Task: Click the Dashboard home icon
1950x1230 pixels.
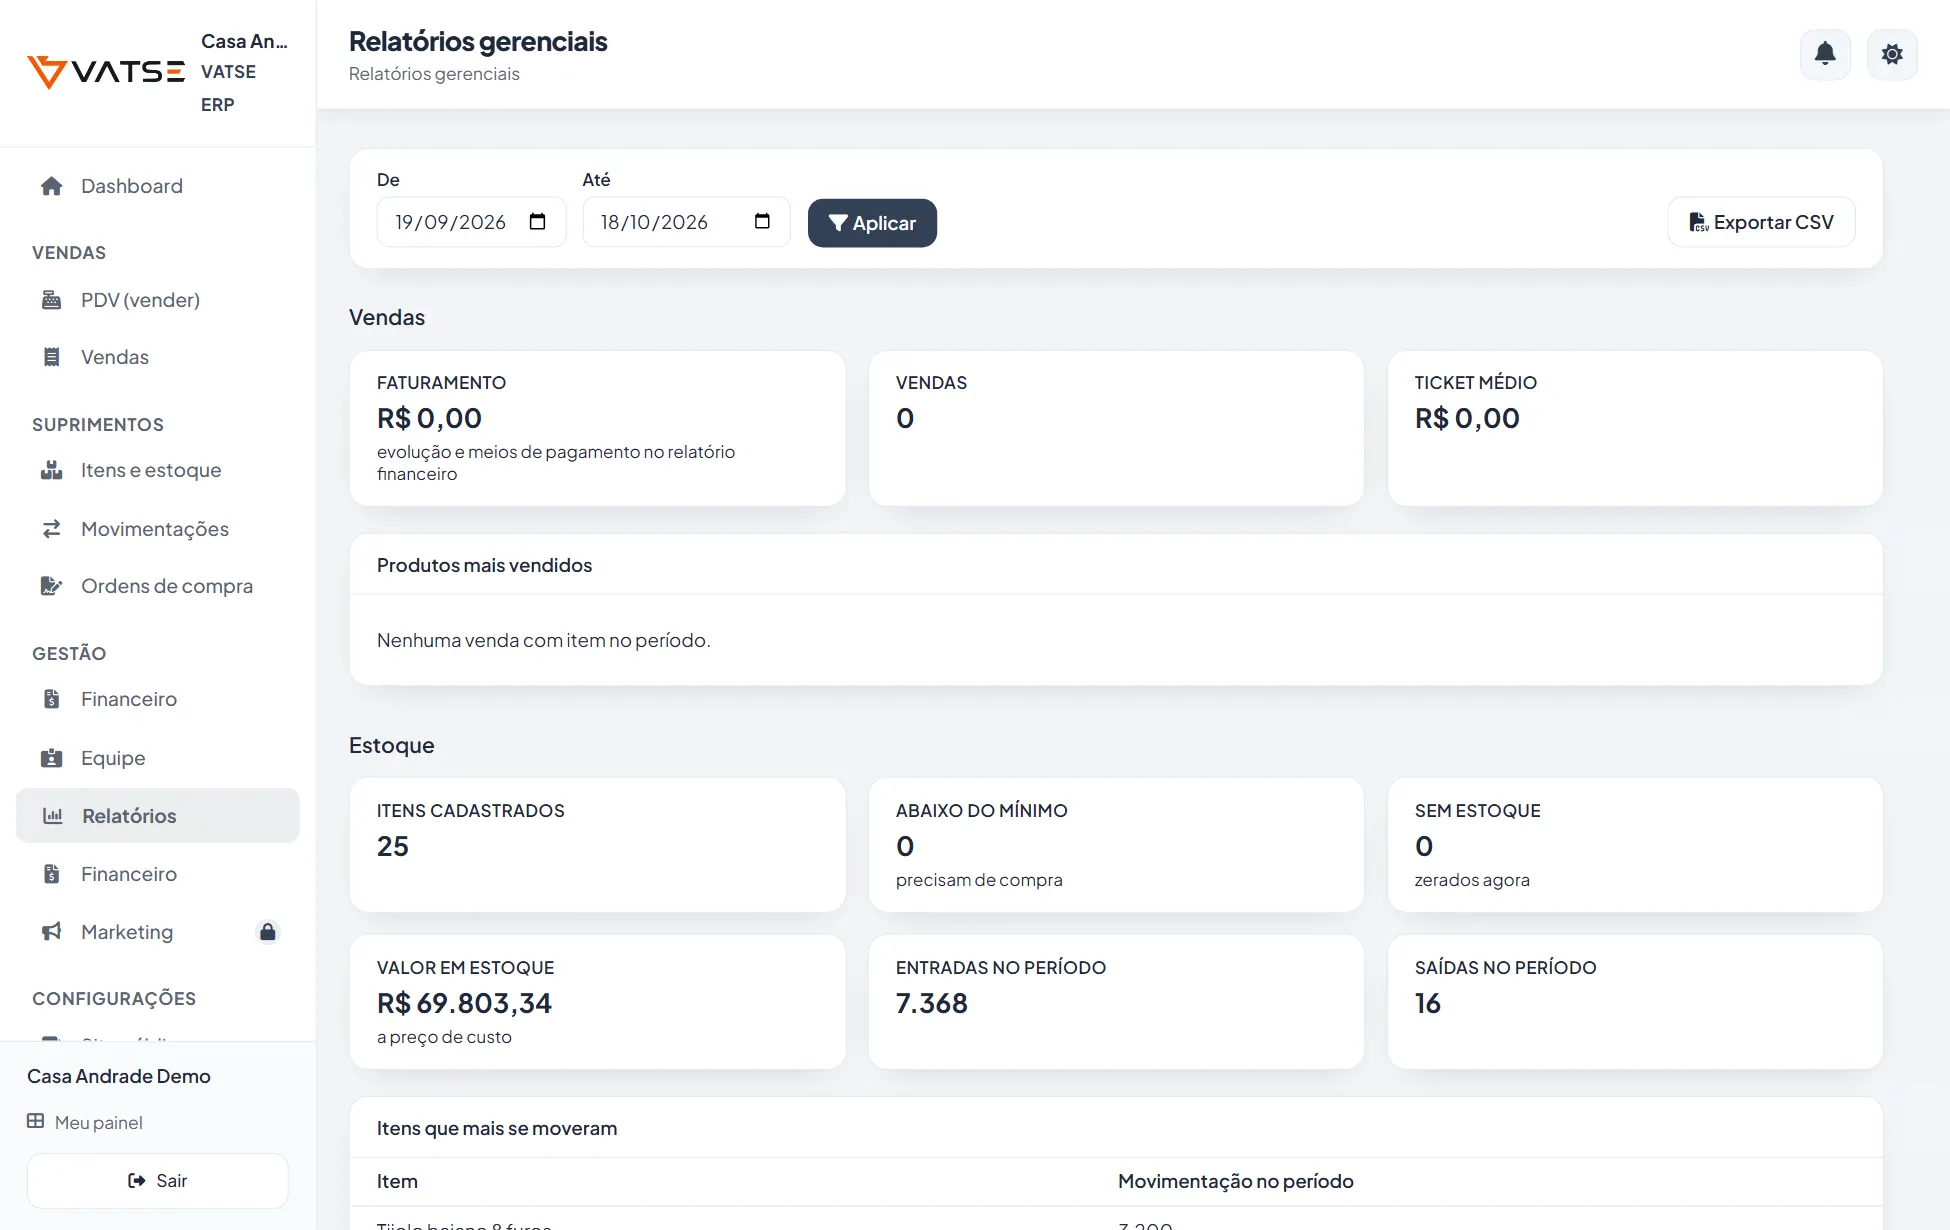Action: pos(52,186)
